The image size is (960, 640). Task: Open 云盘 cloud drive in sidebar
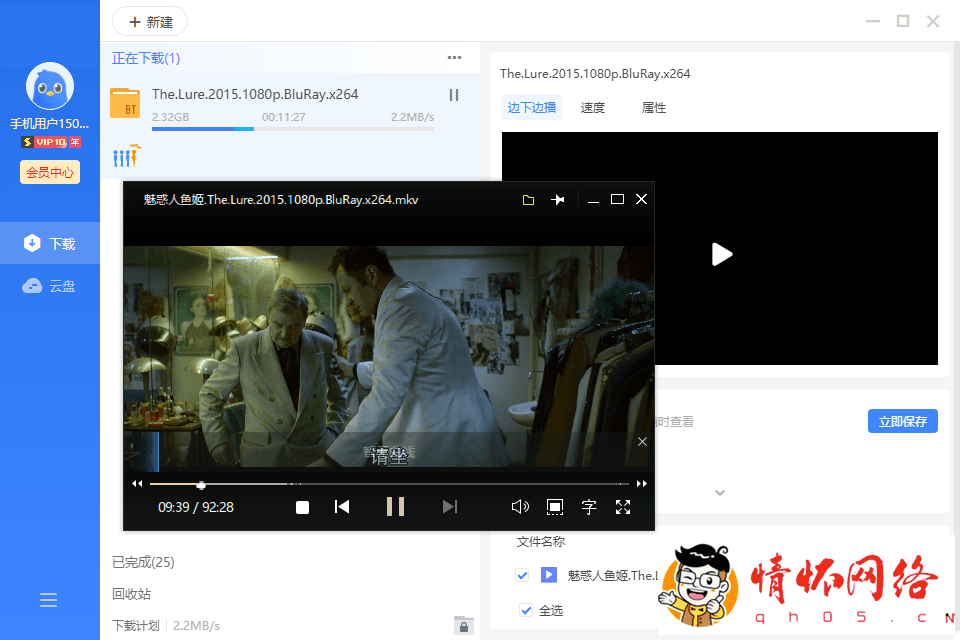pyautogui.click(x=50, y=286)
